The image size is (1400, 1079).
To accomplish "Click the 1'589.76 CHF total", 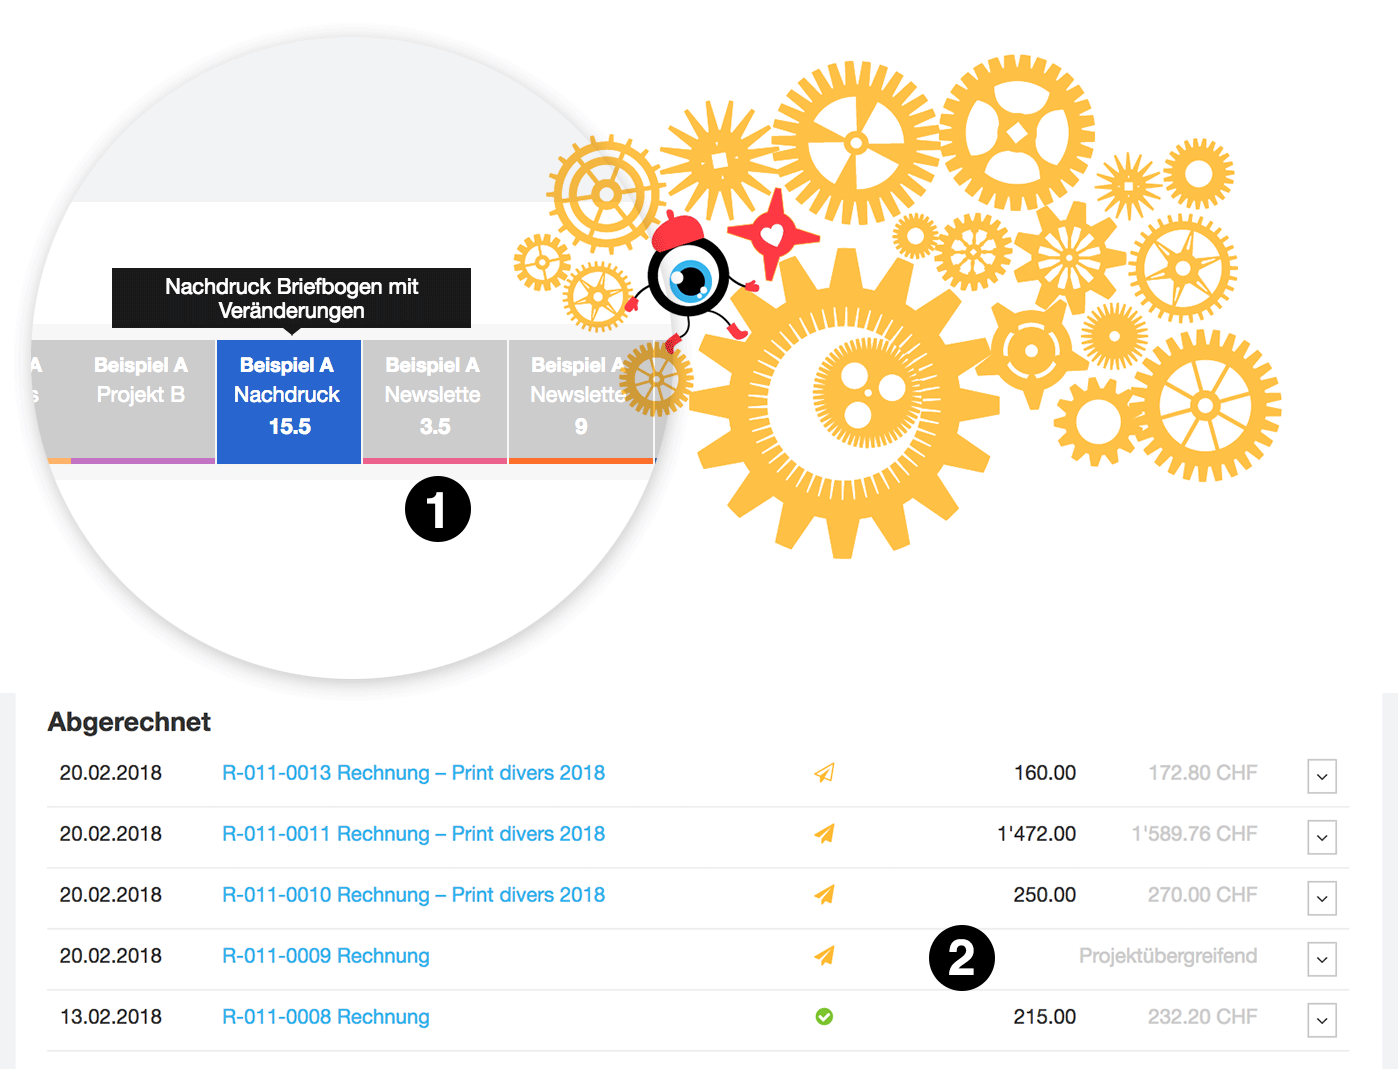I will 1195,834.
